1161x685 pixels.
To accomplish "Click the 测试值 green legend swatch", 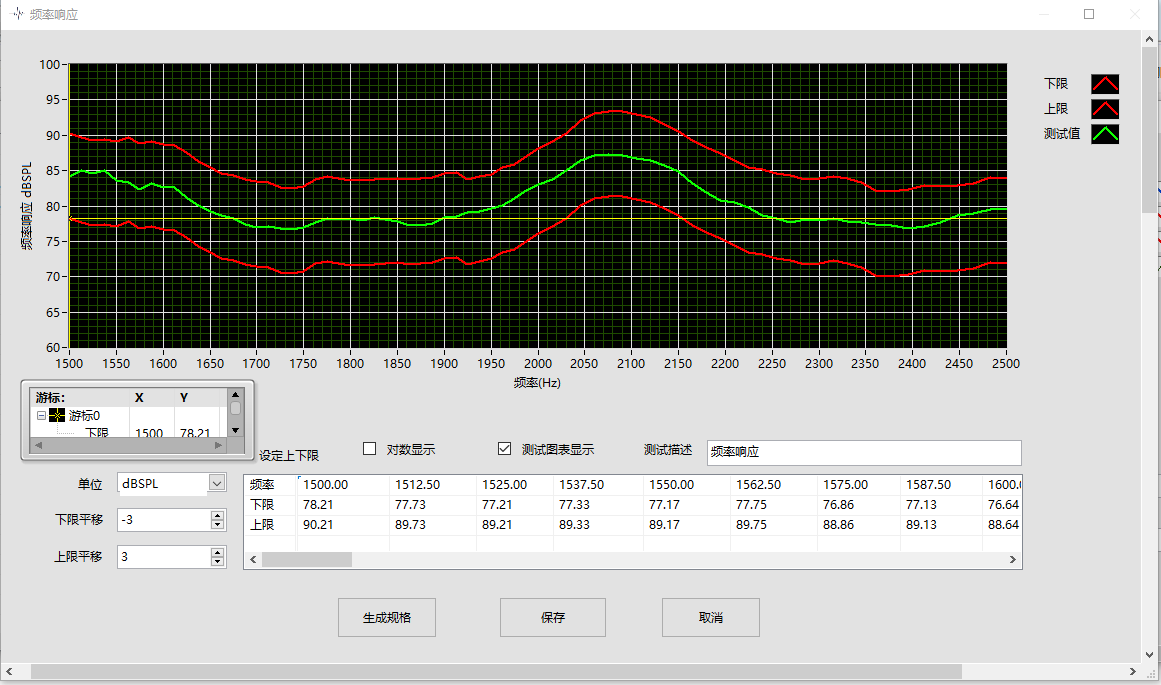I will point(1105,134).
